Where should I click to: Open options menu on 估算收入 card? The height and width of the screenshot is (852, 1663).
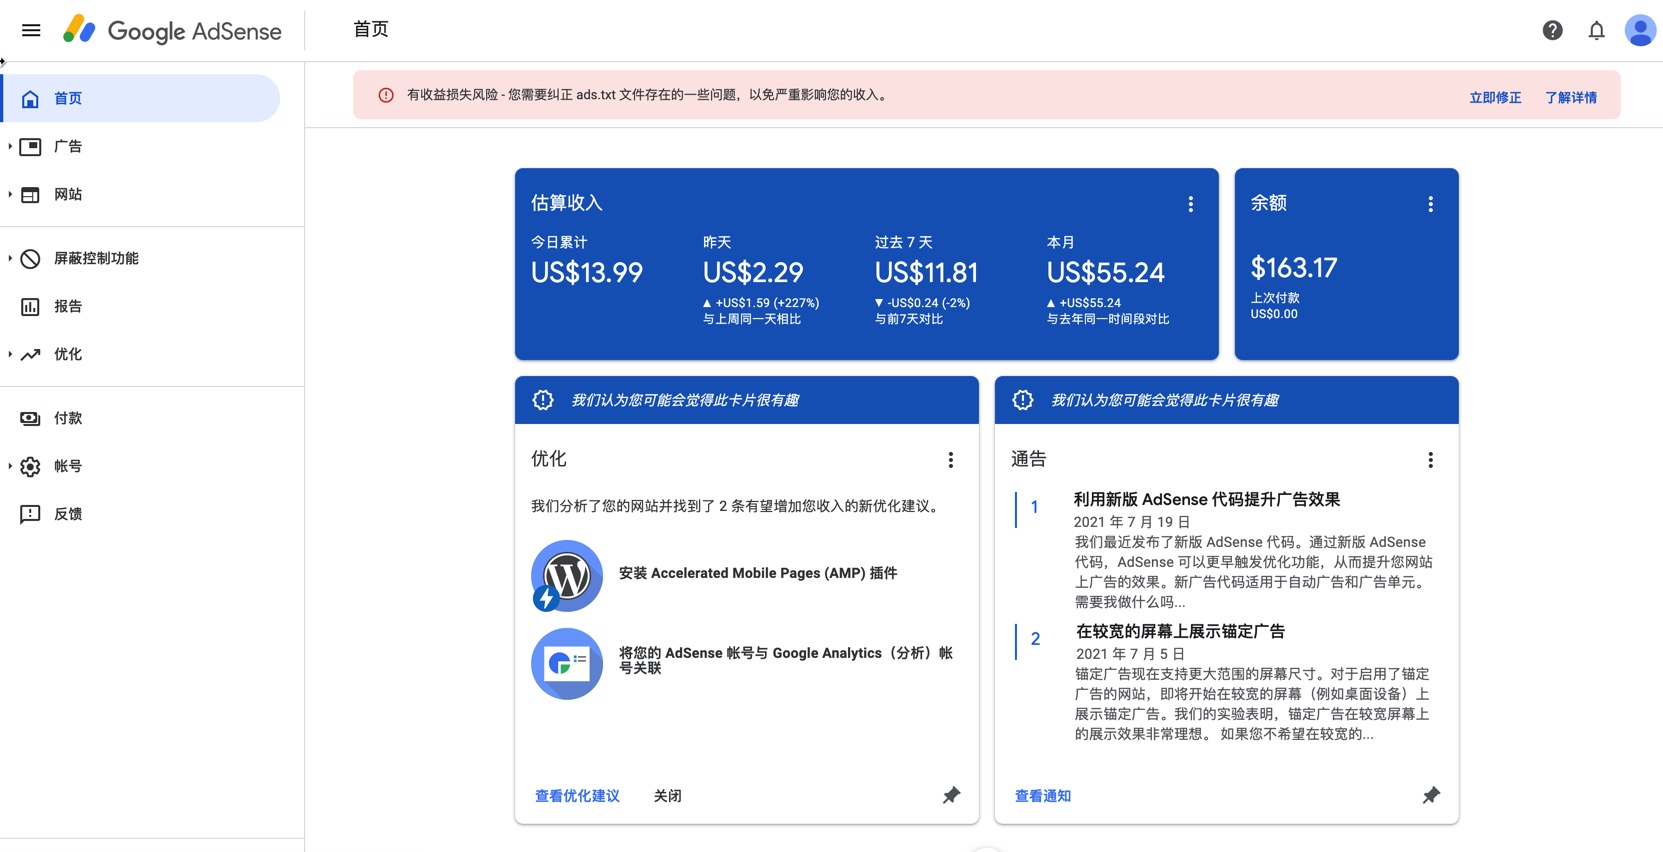[x=1190, y=204]
